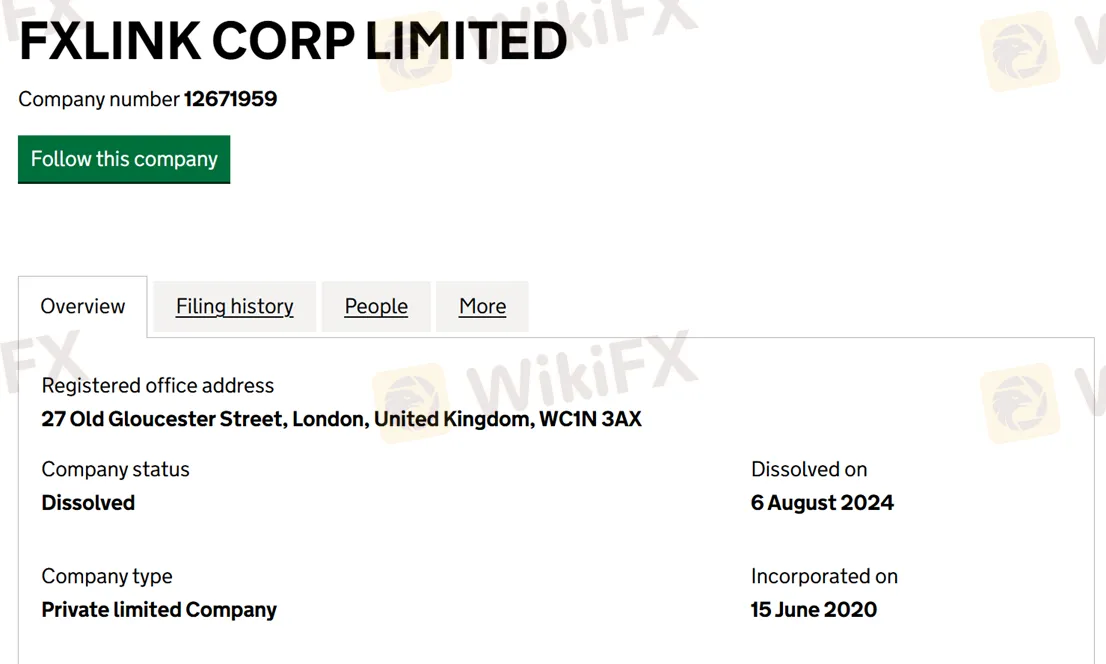Click the bold Dissolved status value
This screenshot has height=664, width=1106.
point(88,502)
